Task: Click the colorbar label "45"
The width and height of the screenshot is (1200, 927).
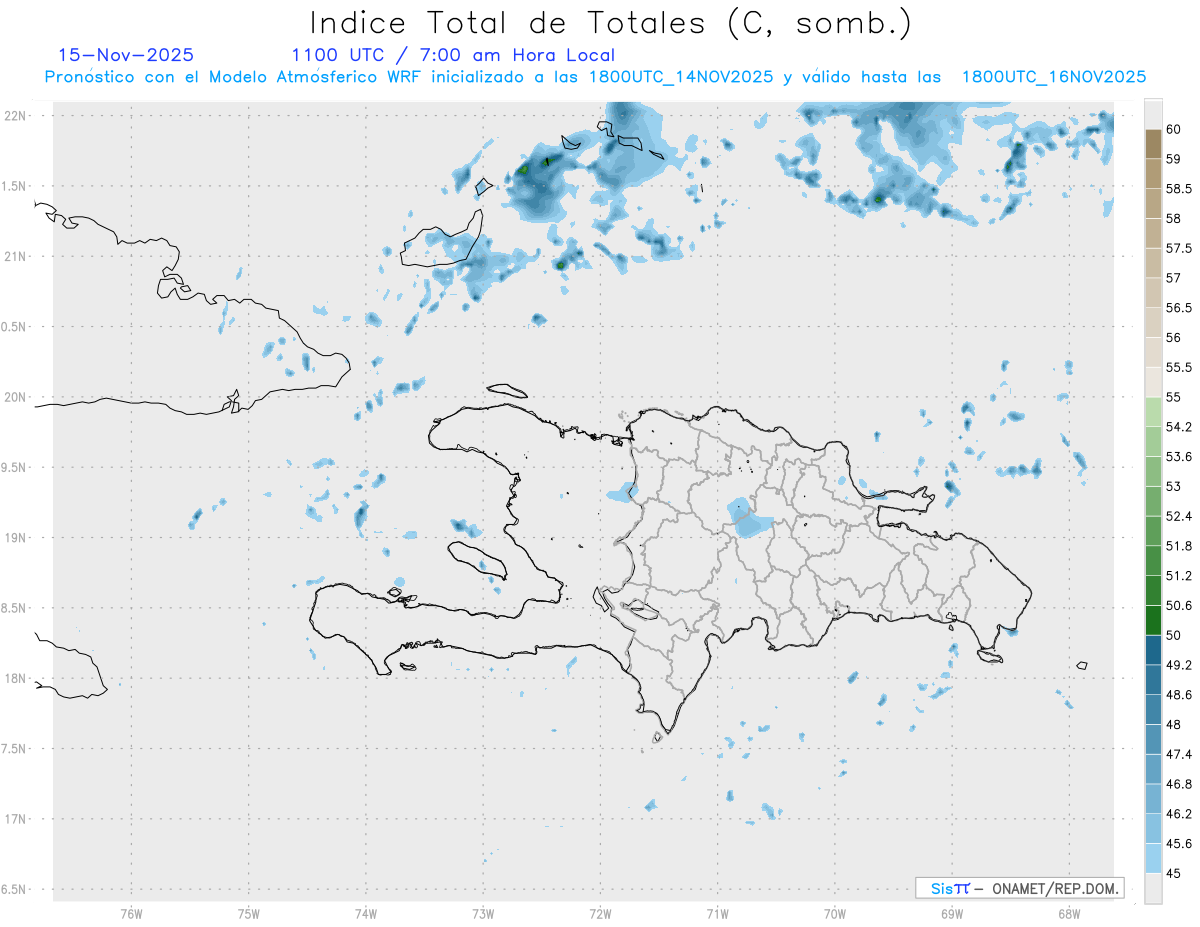Action: click(1173, 873)
